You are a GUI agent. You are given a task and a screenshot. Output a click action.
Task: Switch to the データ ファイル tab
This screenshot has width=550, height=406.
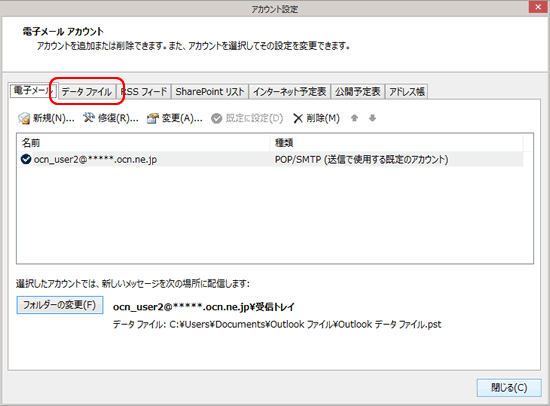pyautogui.click(x=86, y=92)
